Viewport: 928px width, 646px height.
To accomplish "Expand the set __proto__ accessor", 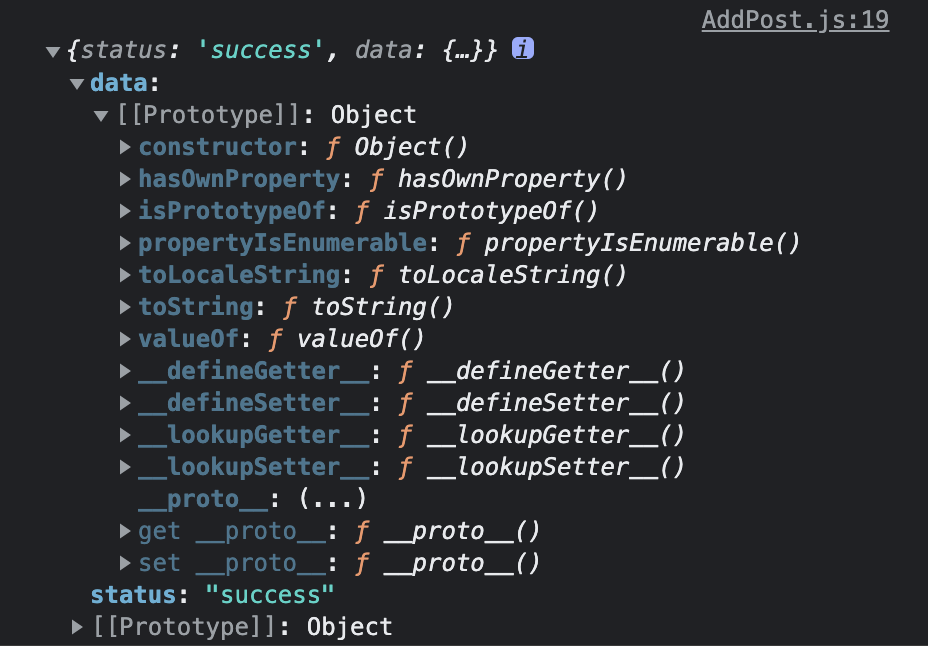I will (x=125, y=563).
